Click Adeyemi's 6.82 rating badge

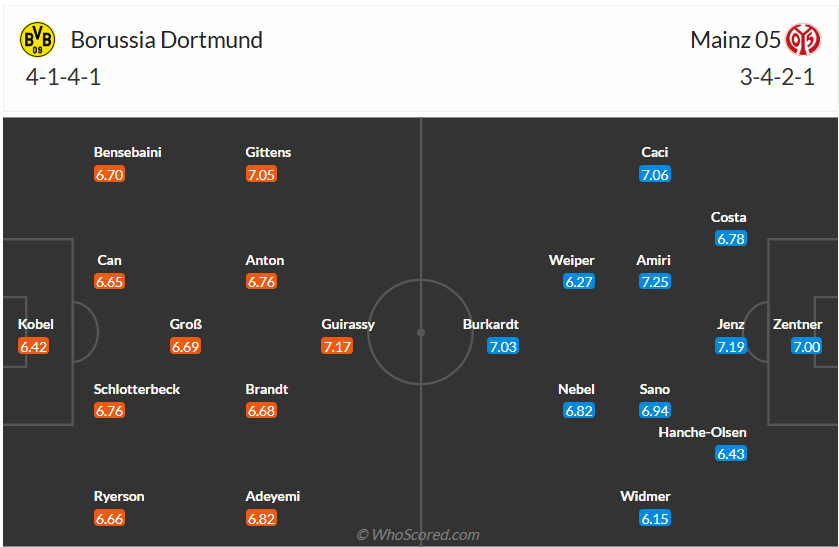(x=261, y=518)
